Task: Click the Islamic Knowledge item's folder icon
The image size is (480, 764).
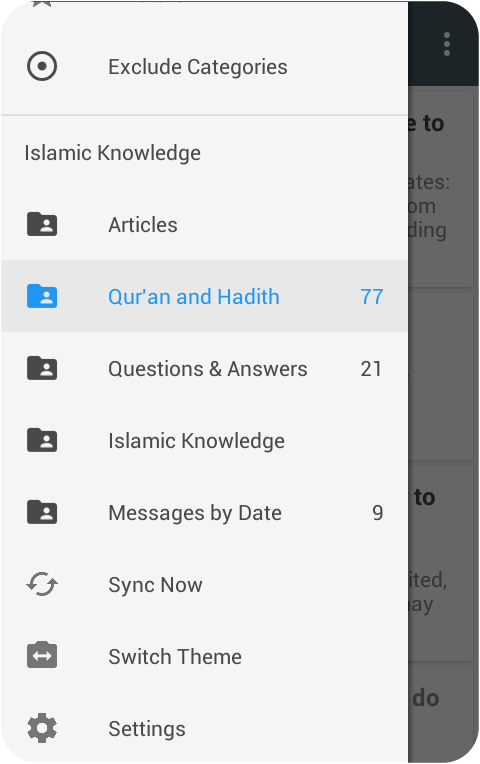Action: [x=42, y=440]
